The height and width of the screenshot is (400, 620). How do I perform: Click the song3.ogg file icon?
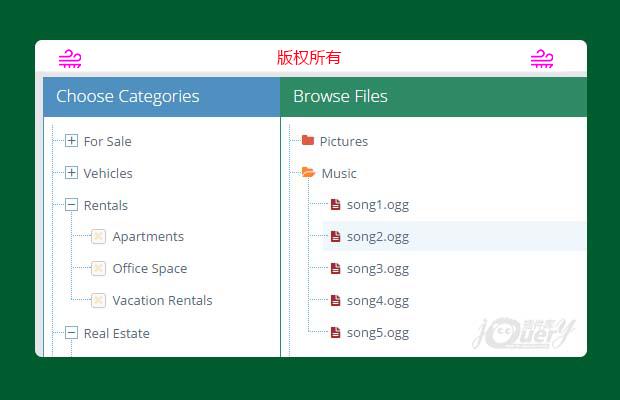click(336, 269)
